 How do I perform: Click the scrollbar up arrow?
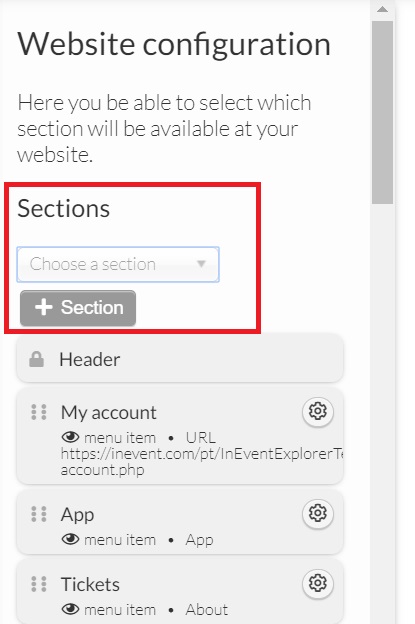pos(382,9)
